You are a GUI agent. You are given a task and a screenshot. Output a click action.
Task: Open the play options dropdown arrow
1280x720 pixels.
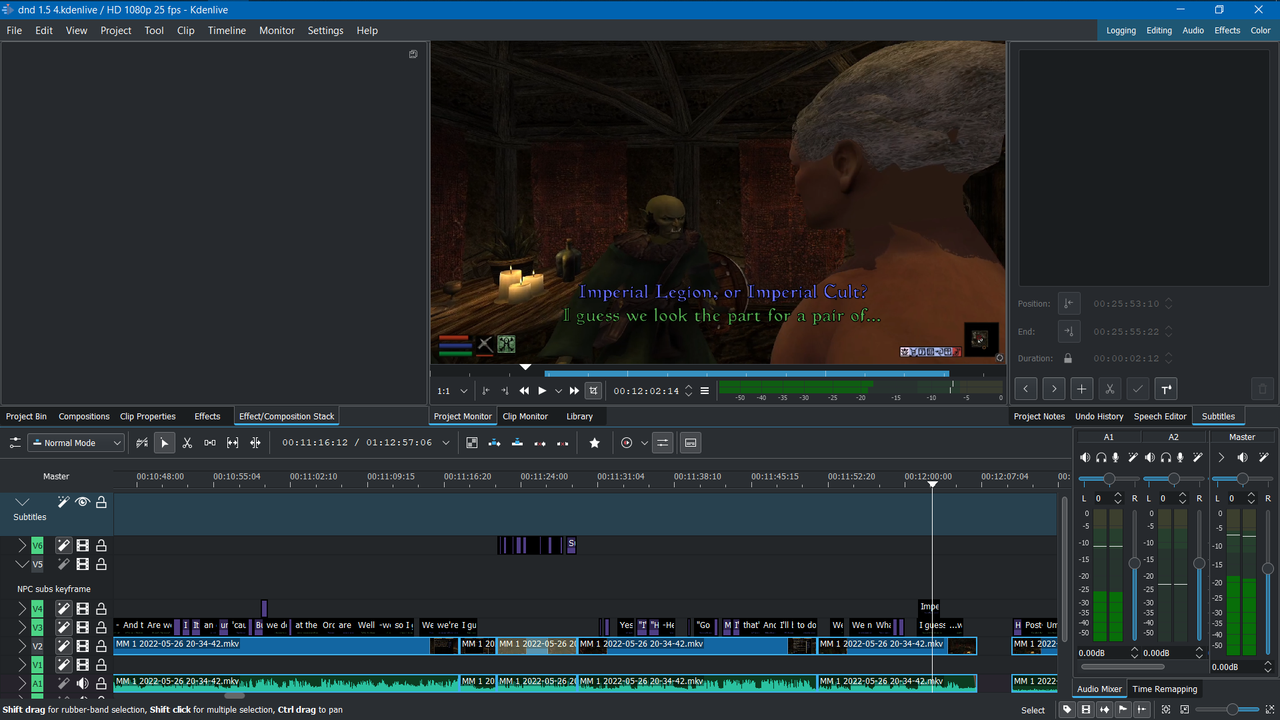pyautogui.click(x=558, y=391)
